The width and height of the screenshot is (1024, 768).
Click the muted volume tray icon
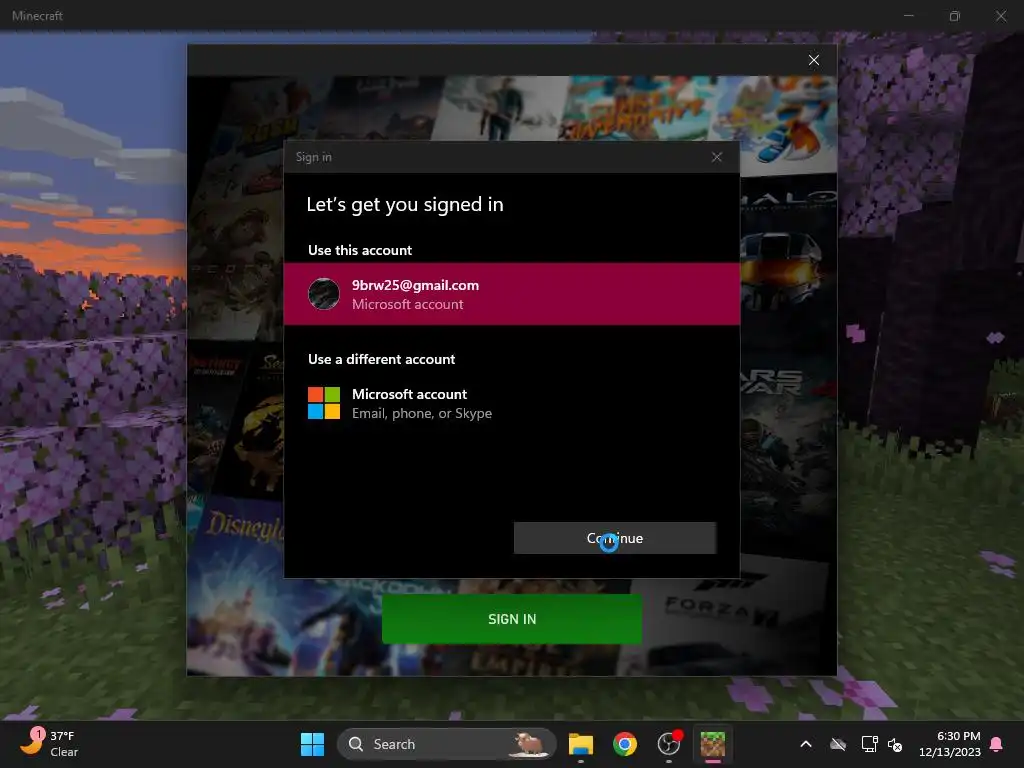895,744
